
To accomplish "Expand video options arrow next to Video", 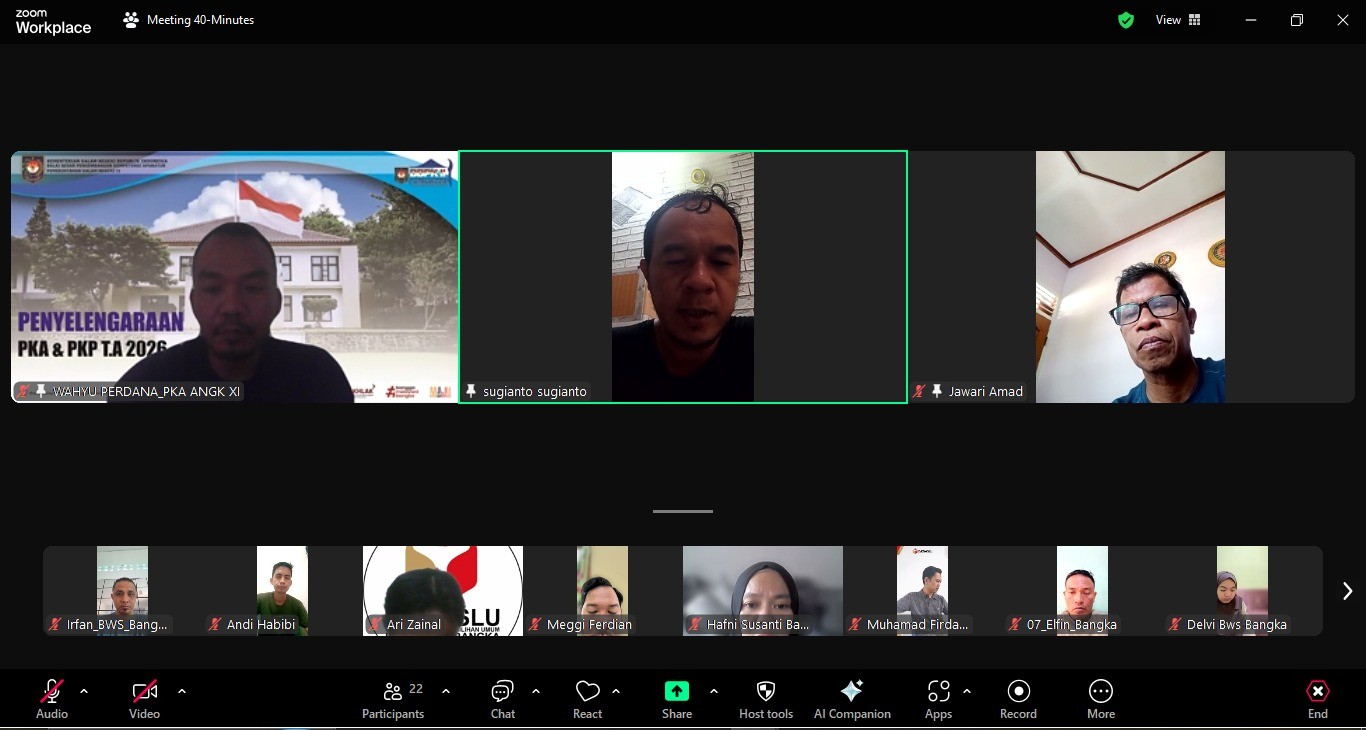I will (182, 691).
